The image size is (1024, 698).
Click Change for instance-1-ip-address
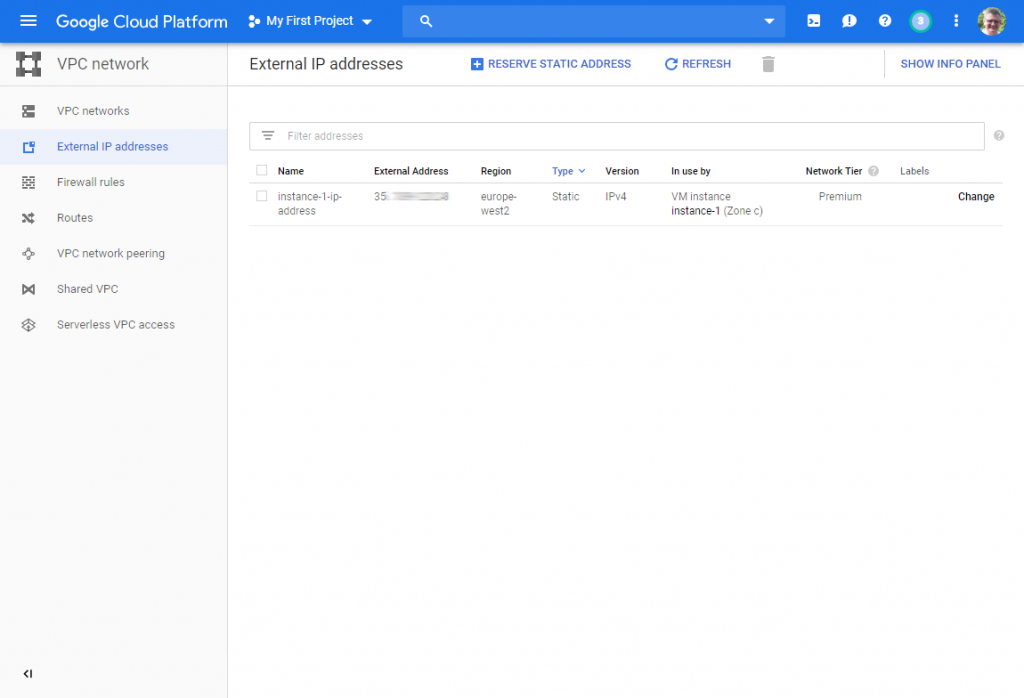(976, 197)
